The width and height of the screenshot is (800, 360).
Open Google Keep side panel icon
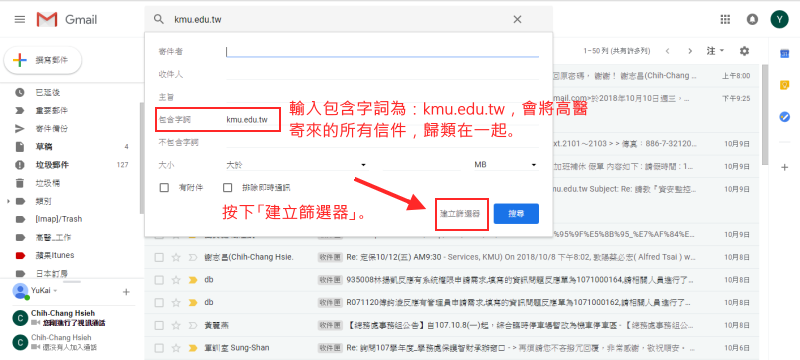tap(785, 85)
